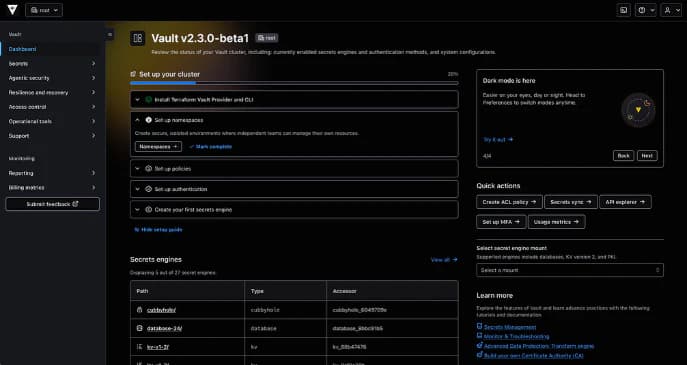Open the Select a mount dropdown
The height and width of the screenshot is (365, 687).
(x=570, y=270)
